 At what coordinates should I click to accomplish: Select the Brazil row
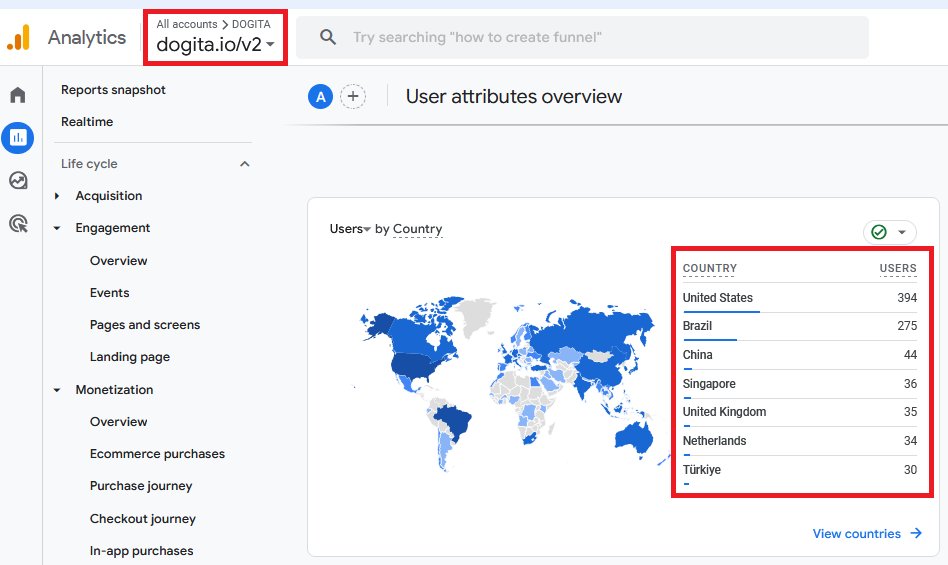(x=800, y=326)
